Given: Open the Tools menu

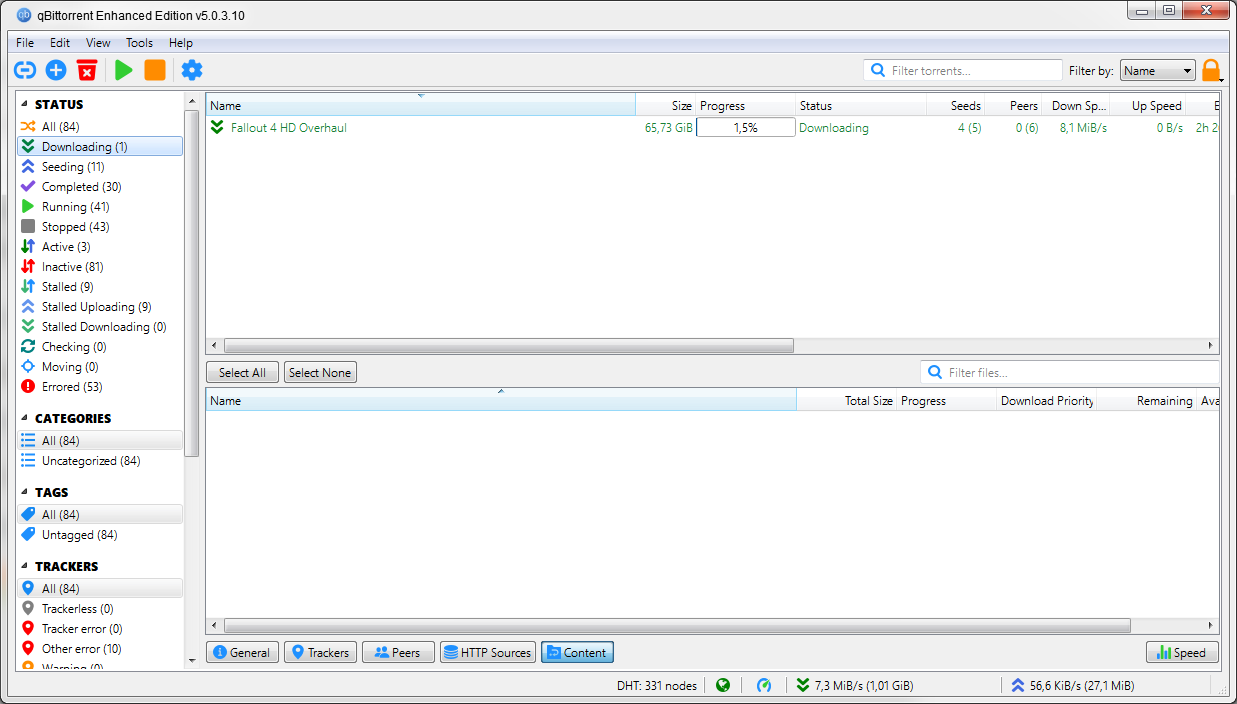Looking at the screenshot, I should (139, 43).
